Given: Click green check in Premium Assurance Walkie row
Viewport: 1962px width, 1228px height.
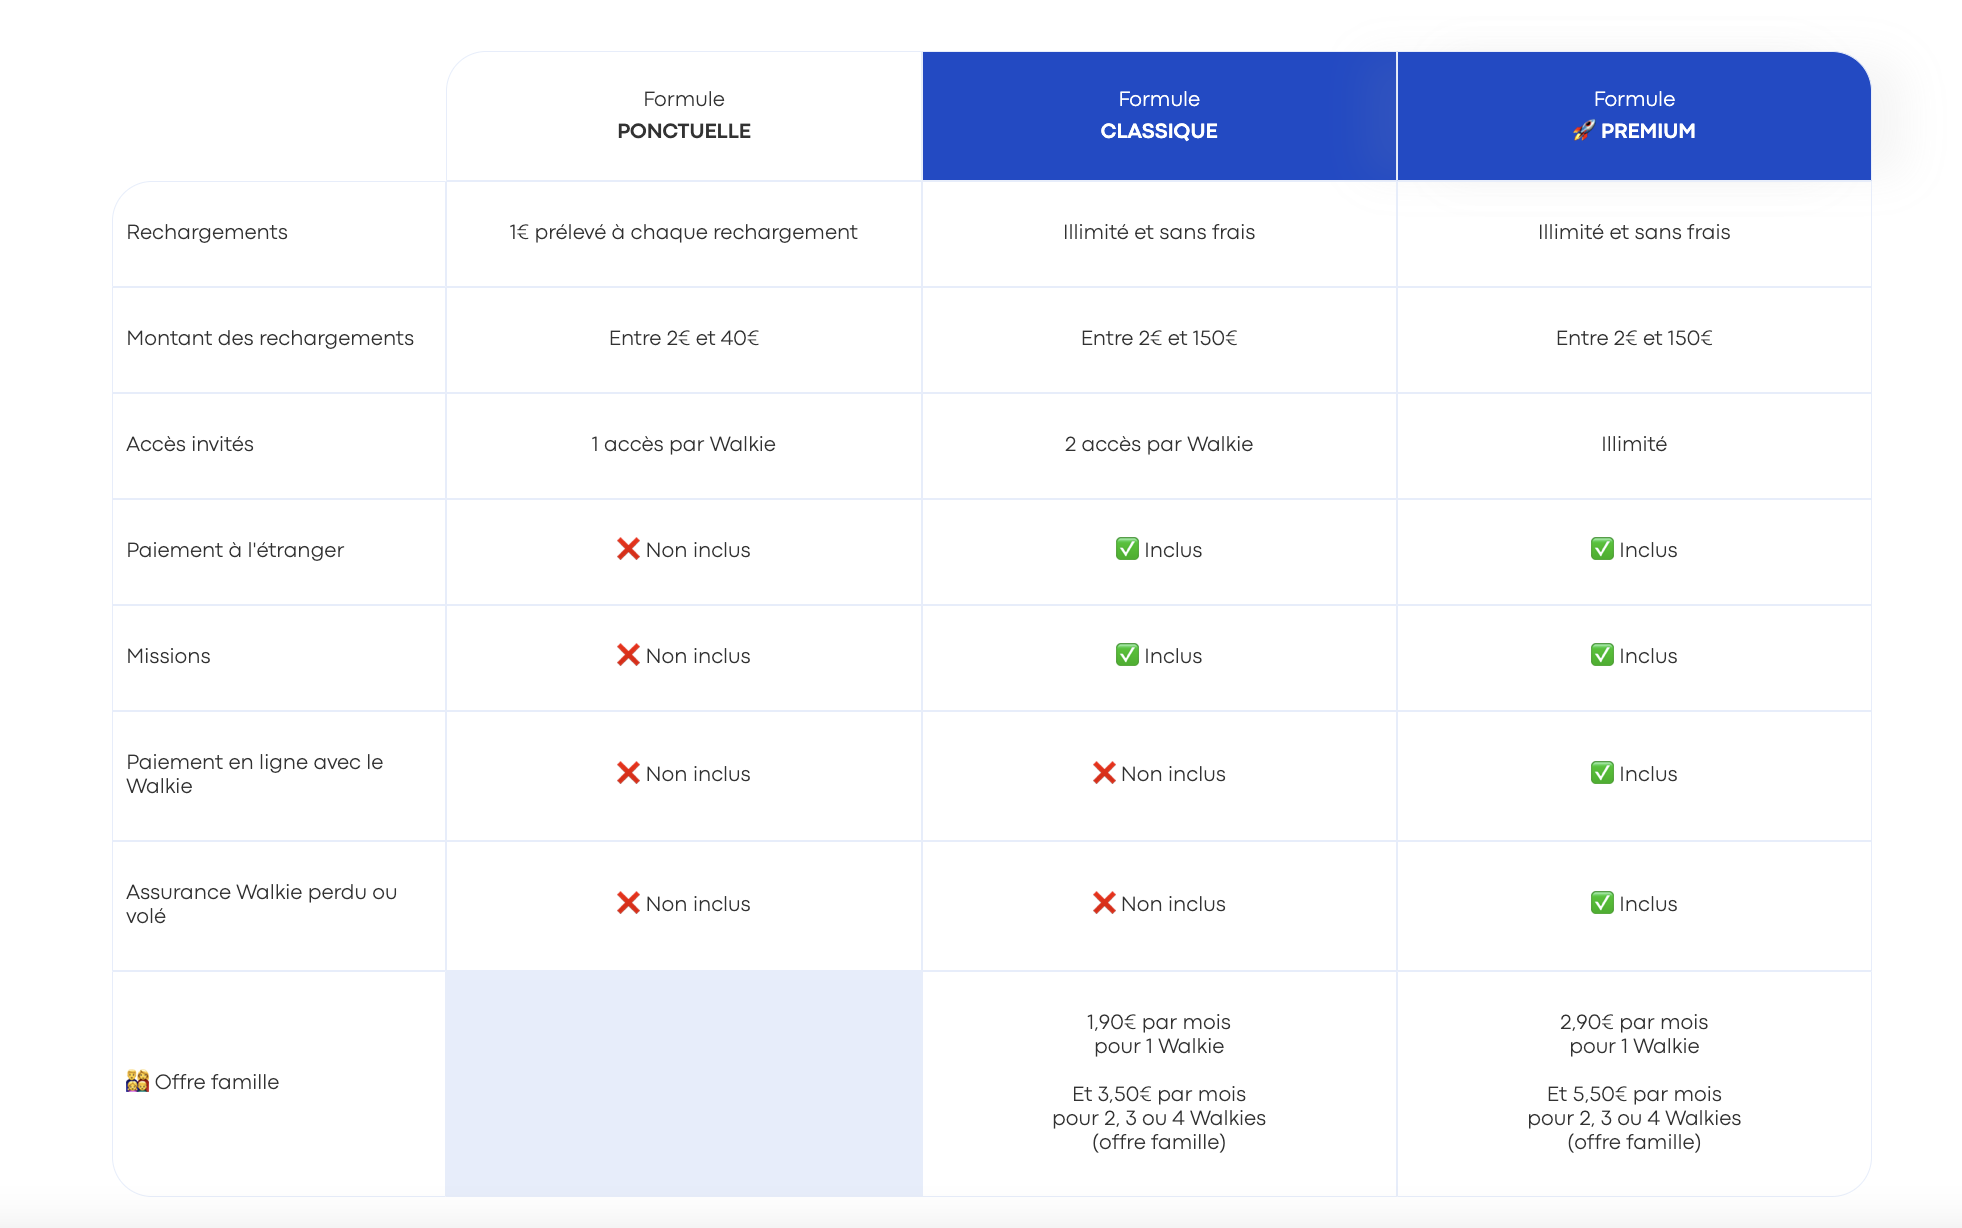Looking at the screenshot, I should (1602, 903).
